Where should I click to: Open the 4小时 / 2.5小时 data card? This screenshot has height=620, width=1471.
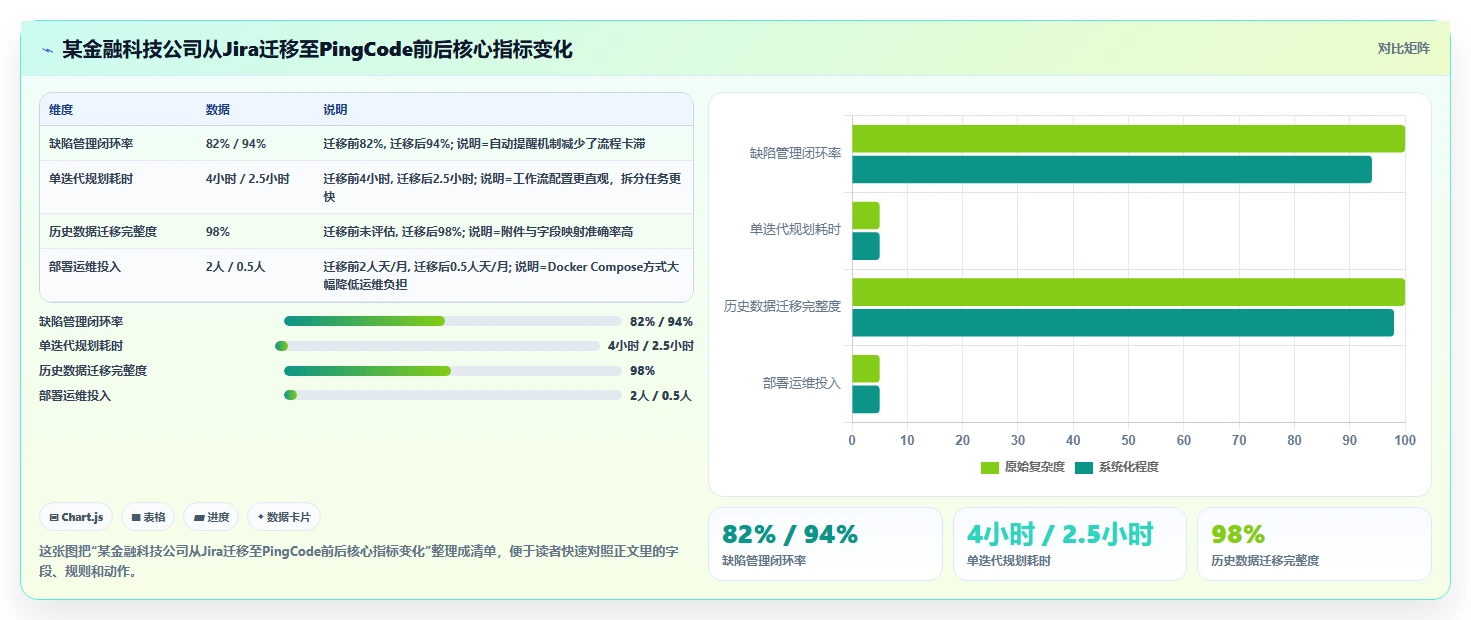(1070, 544)
